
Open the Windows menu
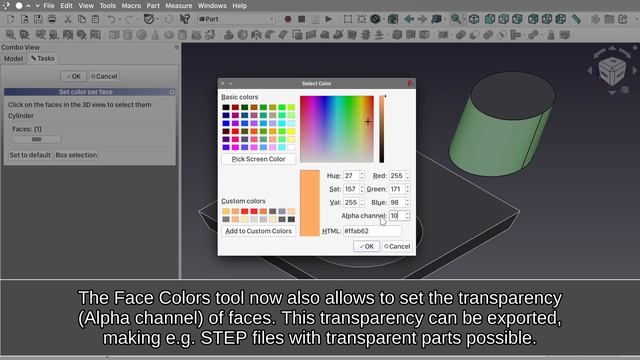coord(212,6)
